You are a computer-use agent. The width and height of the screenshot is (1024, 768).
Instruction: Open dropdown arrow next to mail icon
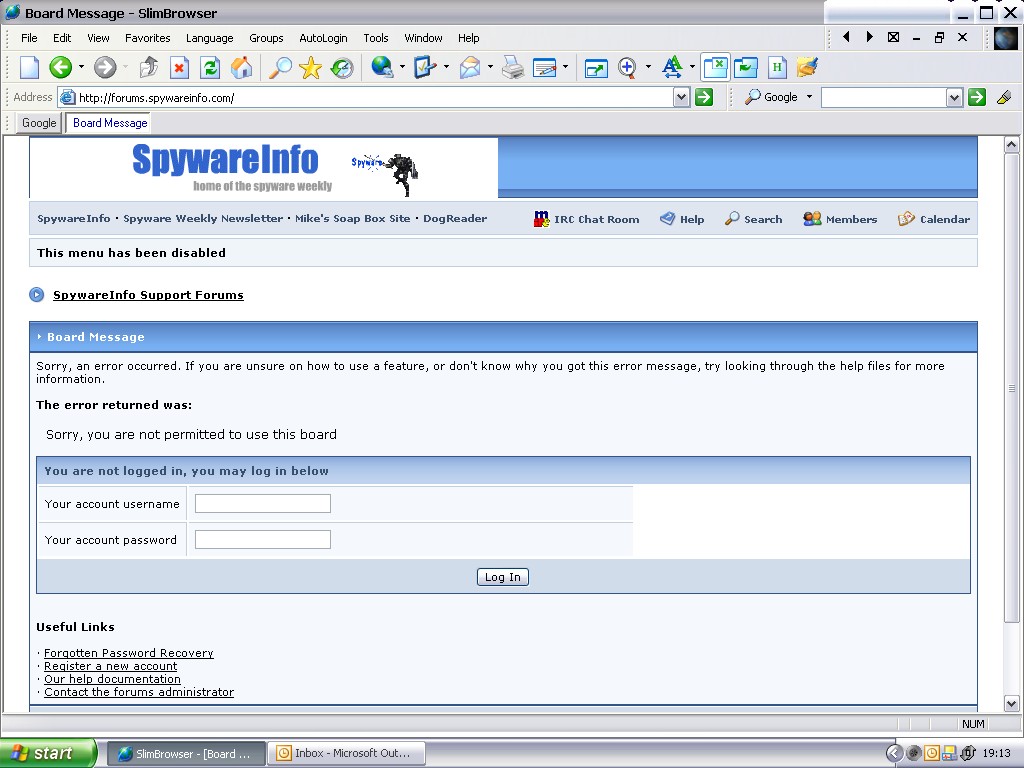pos(490,67)
